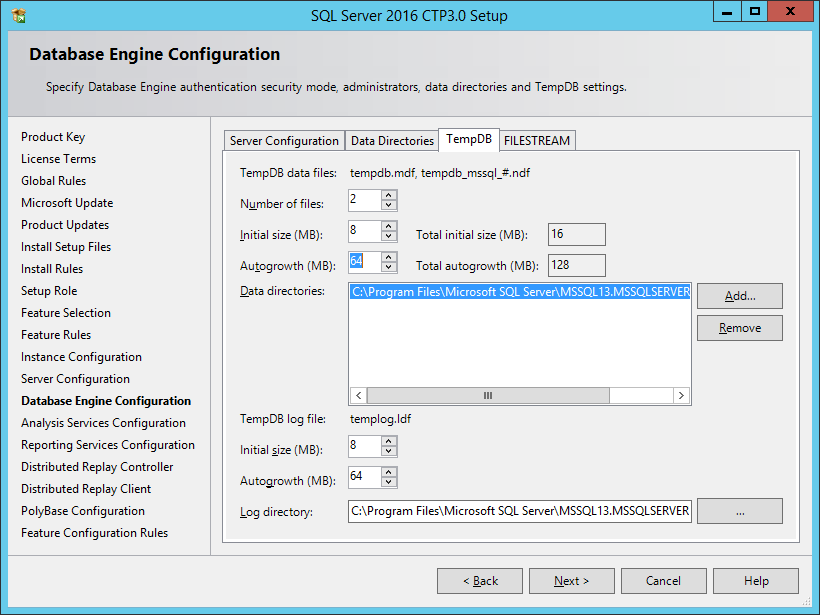Click the Number of files input field

(x=365, y=200)
